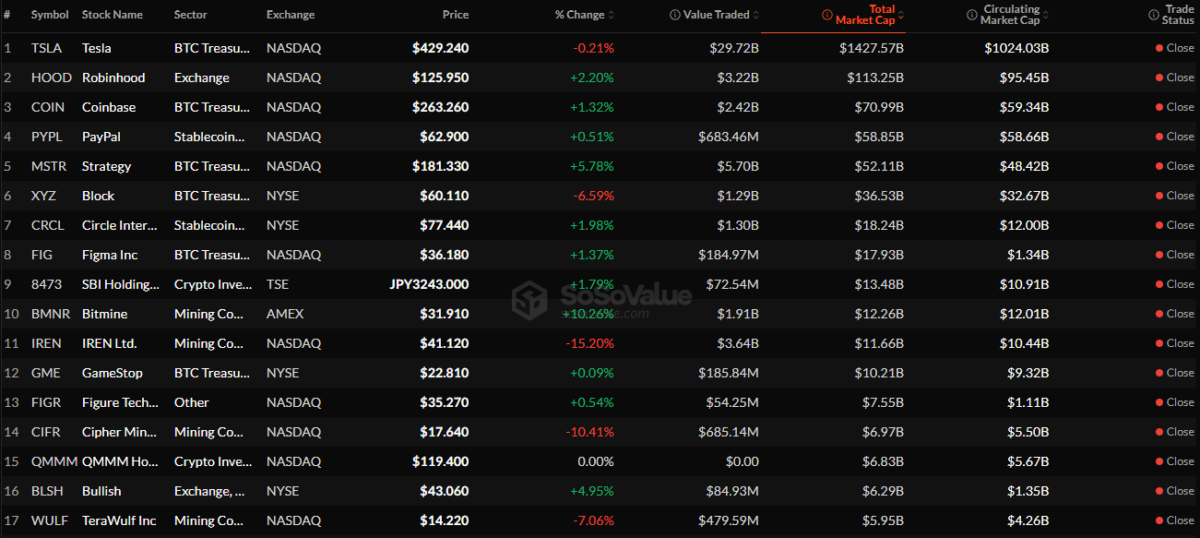
Task: Click the Exchange column header
Action: point(290,15)
